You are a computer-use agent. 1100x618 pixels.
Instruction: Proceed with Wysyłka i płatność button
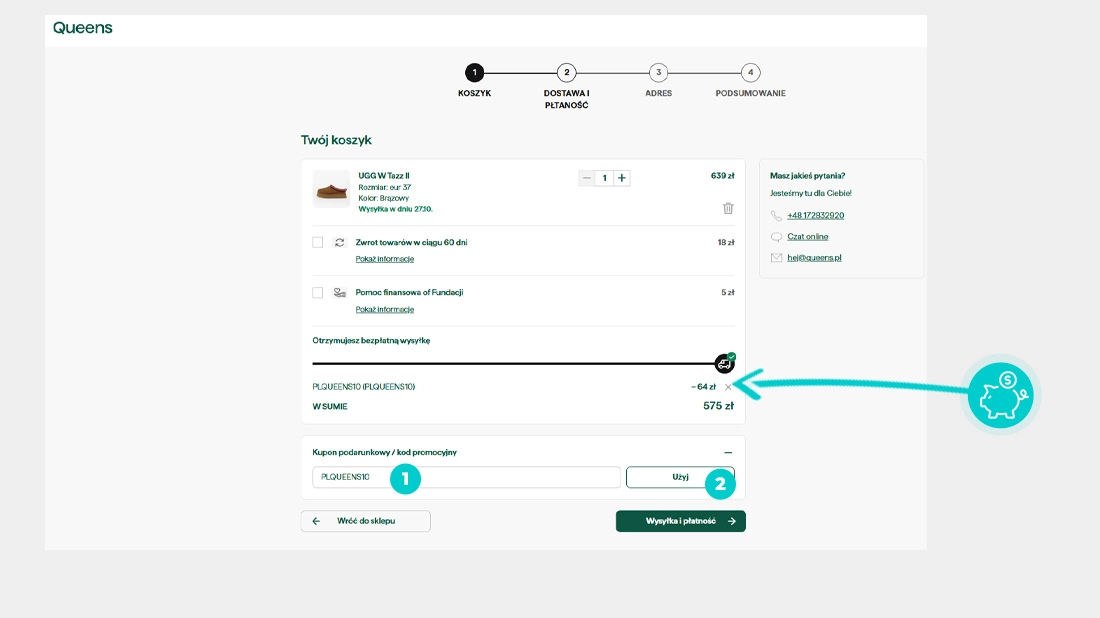(680, 521)
